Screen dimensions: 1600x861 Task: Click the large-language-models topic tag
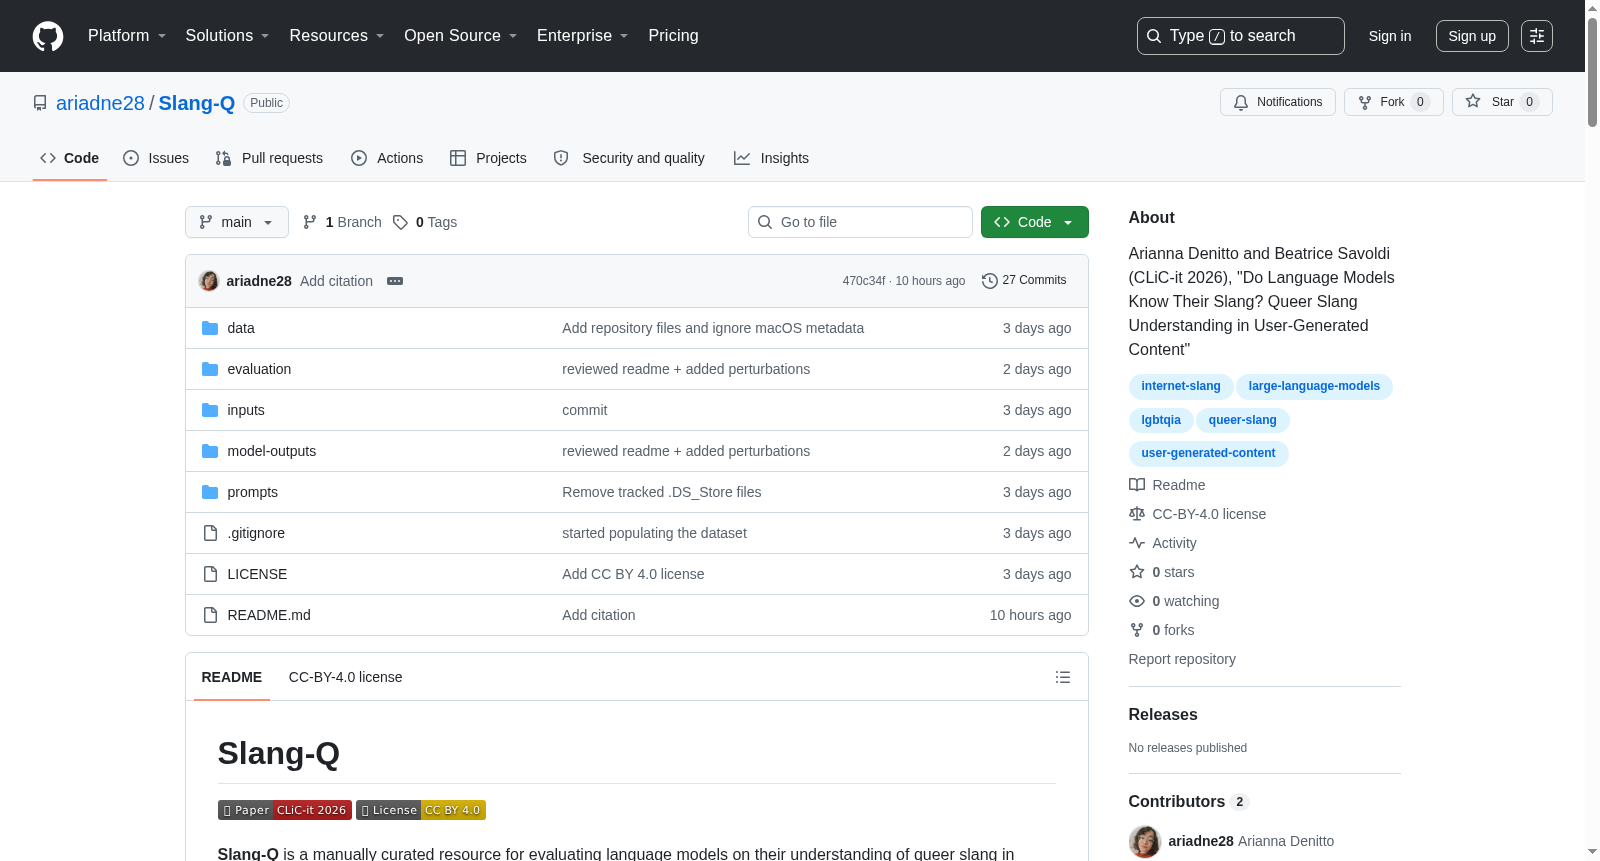pos(1314,386)
